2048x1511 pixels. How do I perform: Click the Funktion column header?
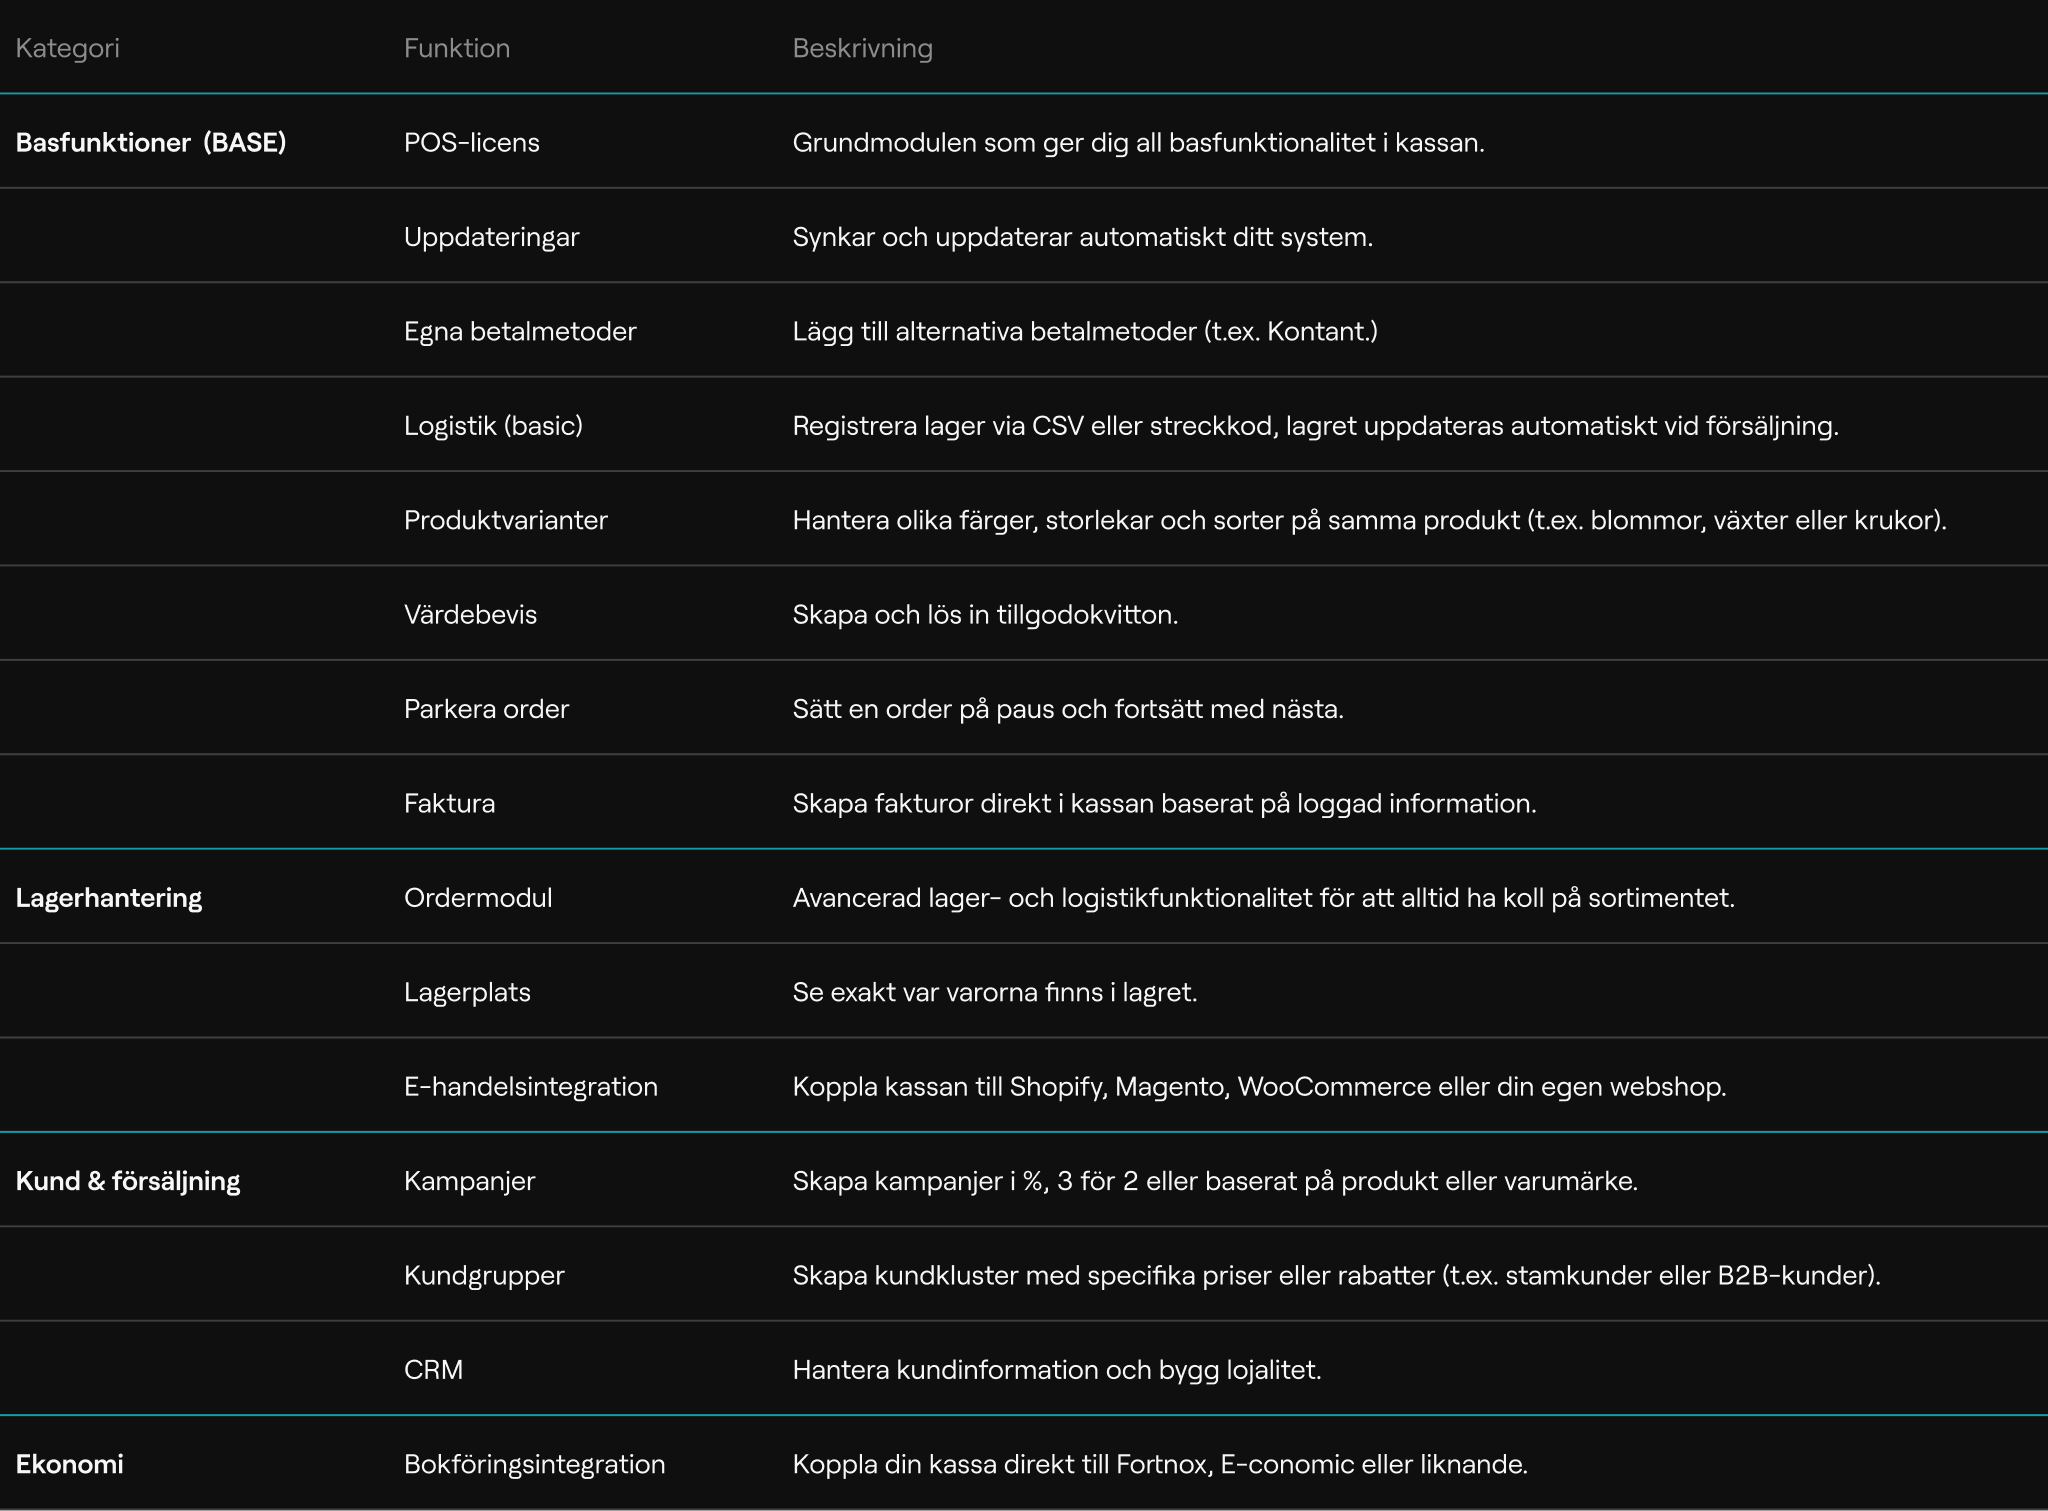pyautogui.click(x=456, y=48)
